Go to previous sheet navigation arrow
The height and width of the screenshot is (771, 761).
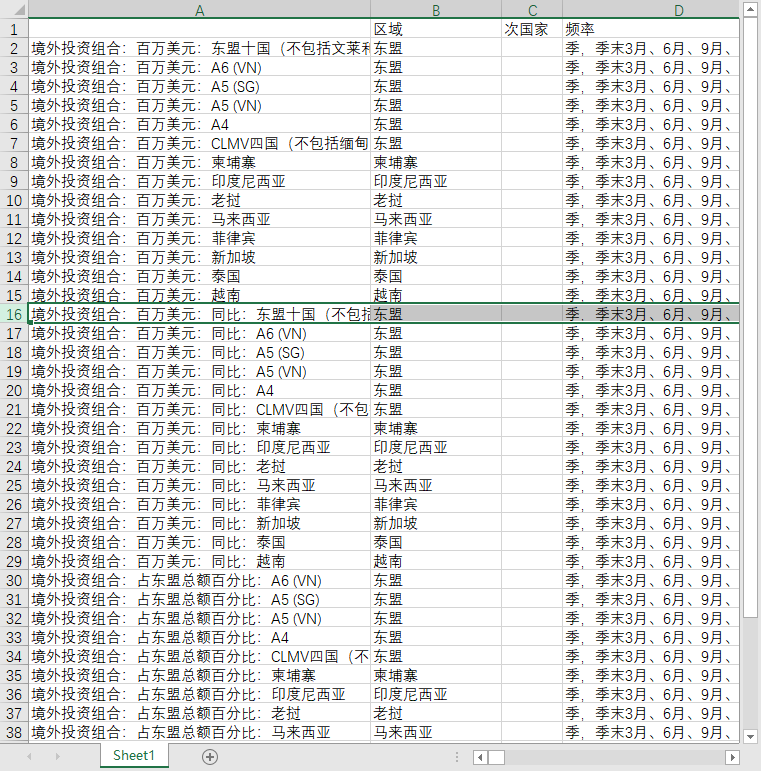click(x=29, y=757)
